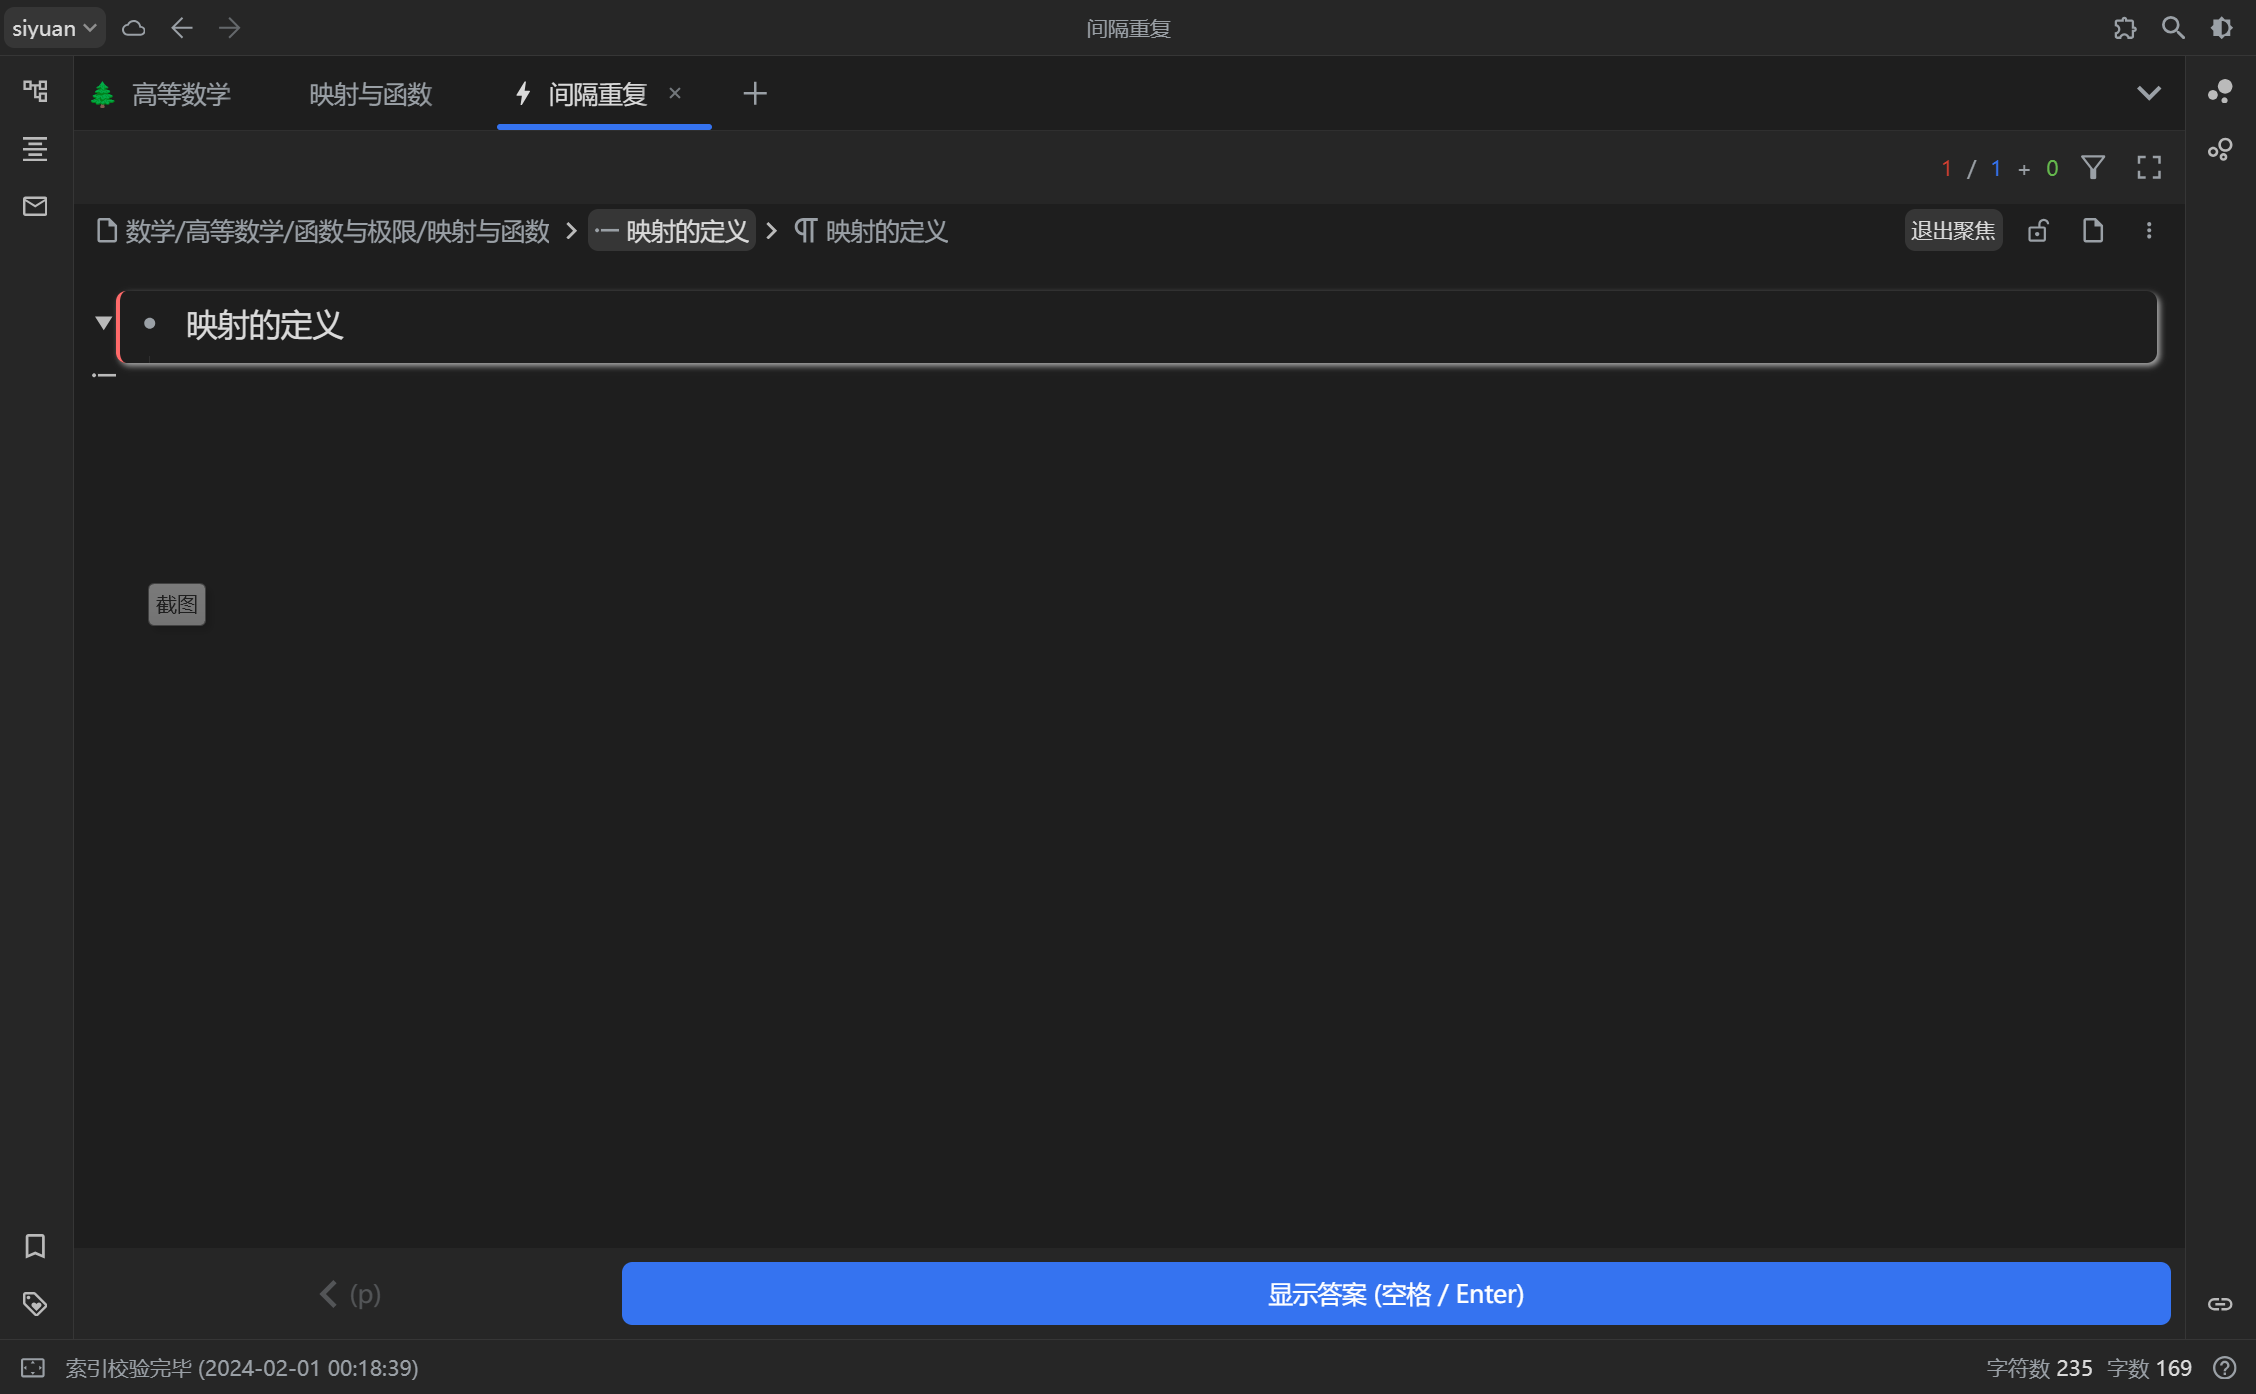2256x1394 pixels.
Task: Open the search magnifier icon
Action: click(2173, 28)
